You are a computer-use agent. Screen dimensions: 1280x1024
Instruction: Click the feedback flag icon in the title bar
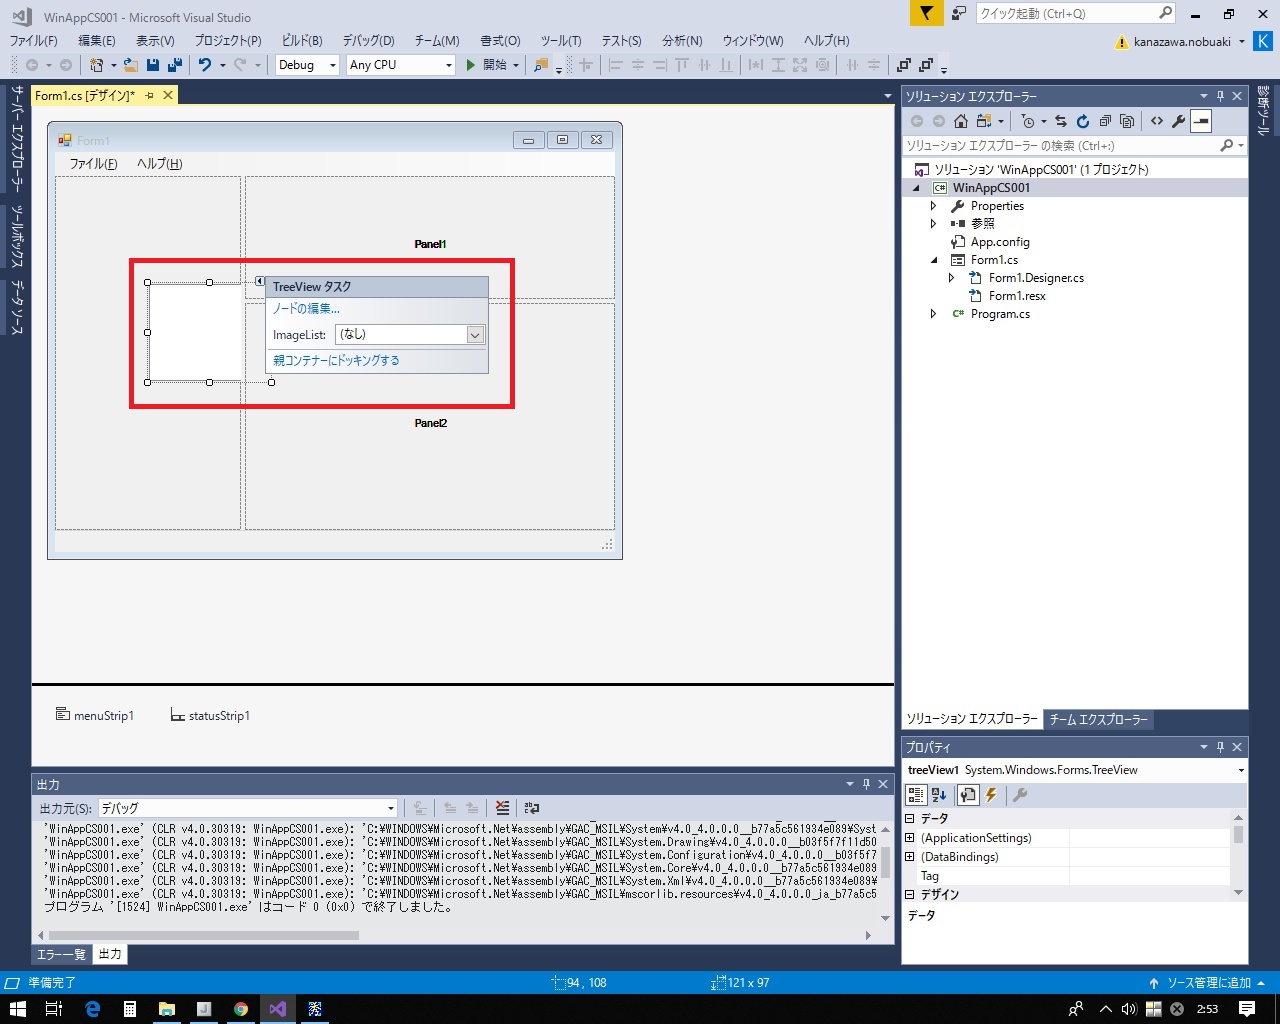pos(926,13)
